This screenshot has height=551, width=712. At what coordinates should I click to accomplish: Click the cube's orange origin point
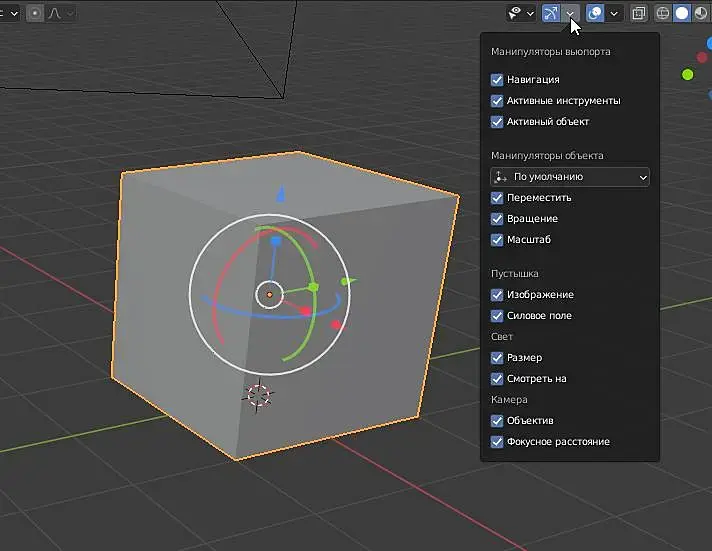tap(270, 295)
